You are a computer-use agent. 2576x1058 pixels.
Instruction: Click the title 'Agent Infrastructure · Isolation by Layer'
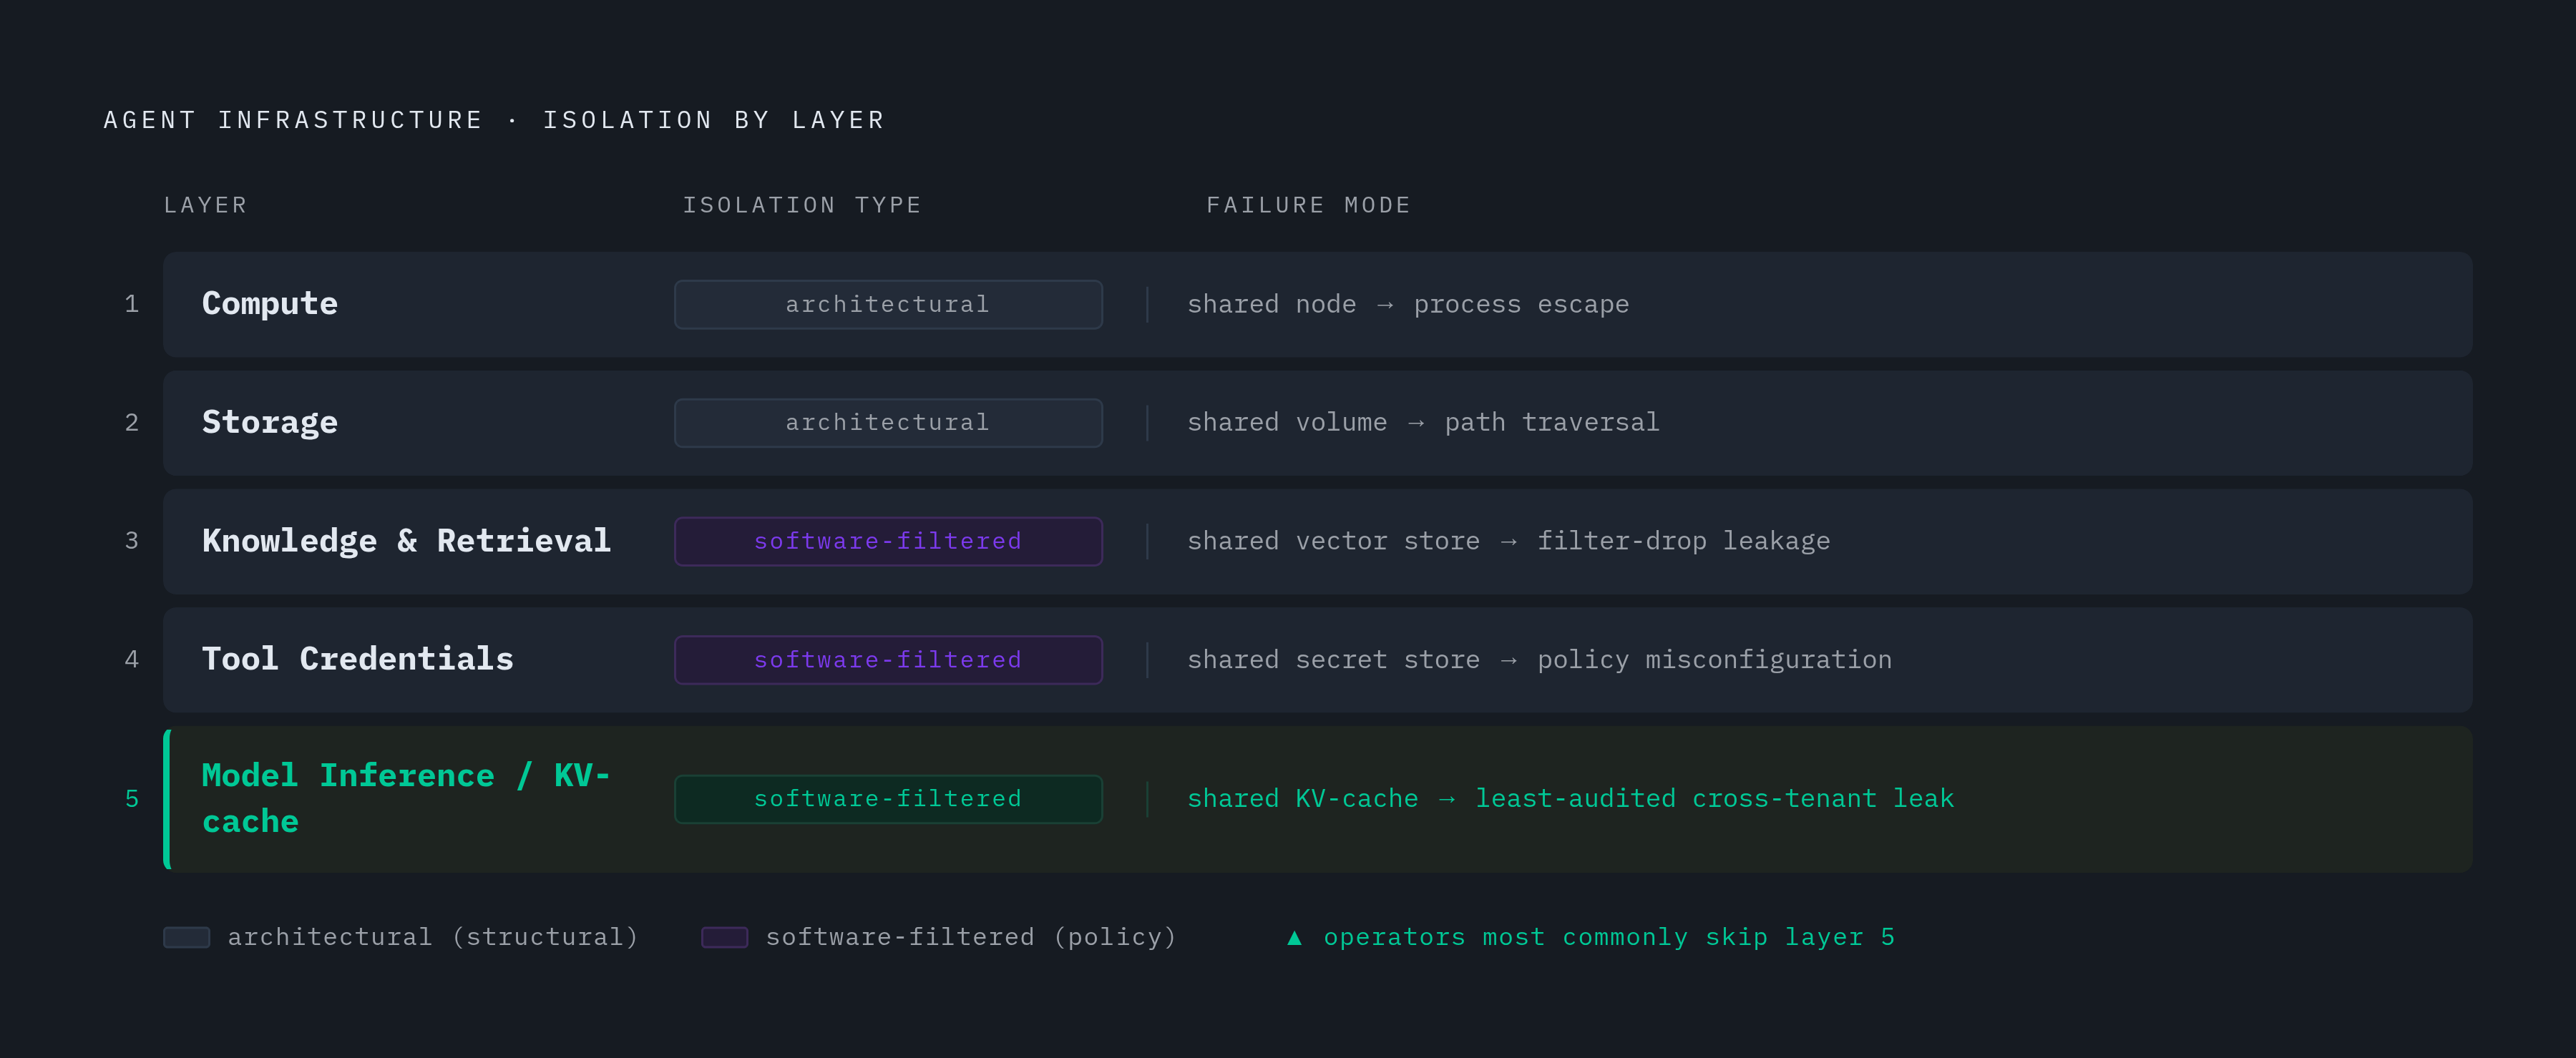pos(494,120)
